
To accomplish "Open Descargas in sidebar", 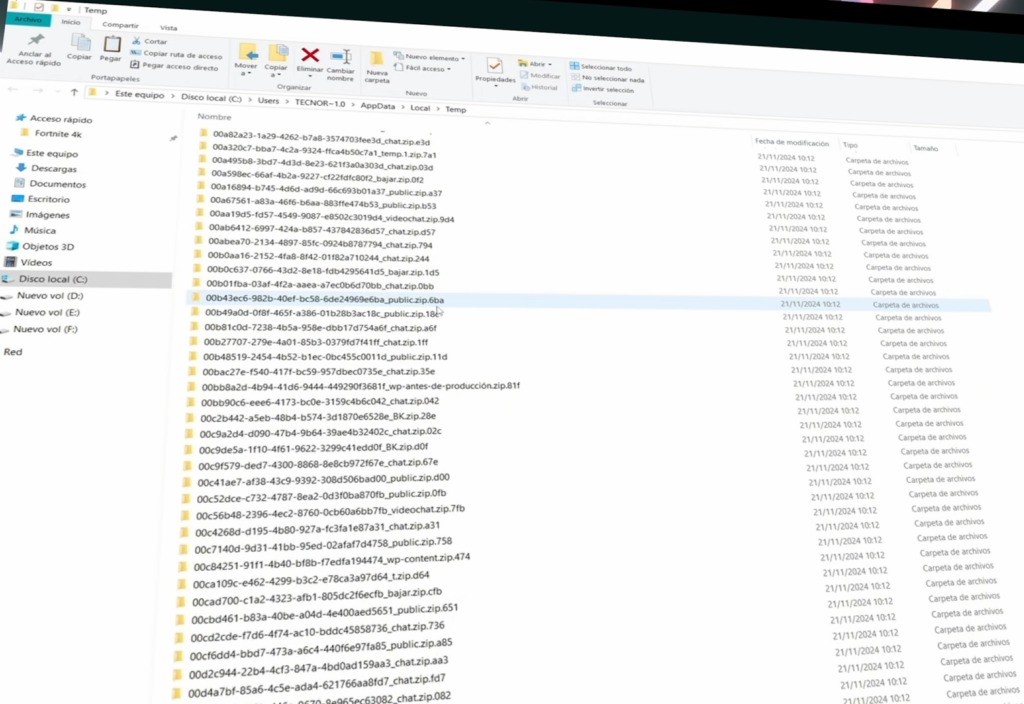I will 47,168.
